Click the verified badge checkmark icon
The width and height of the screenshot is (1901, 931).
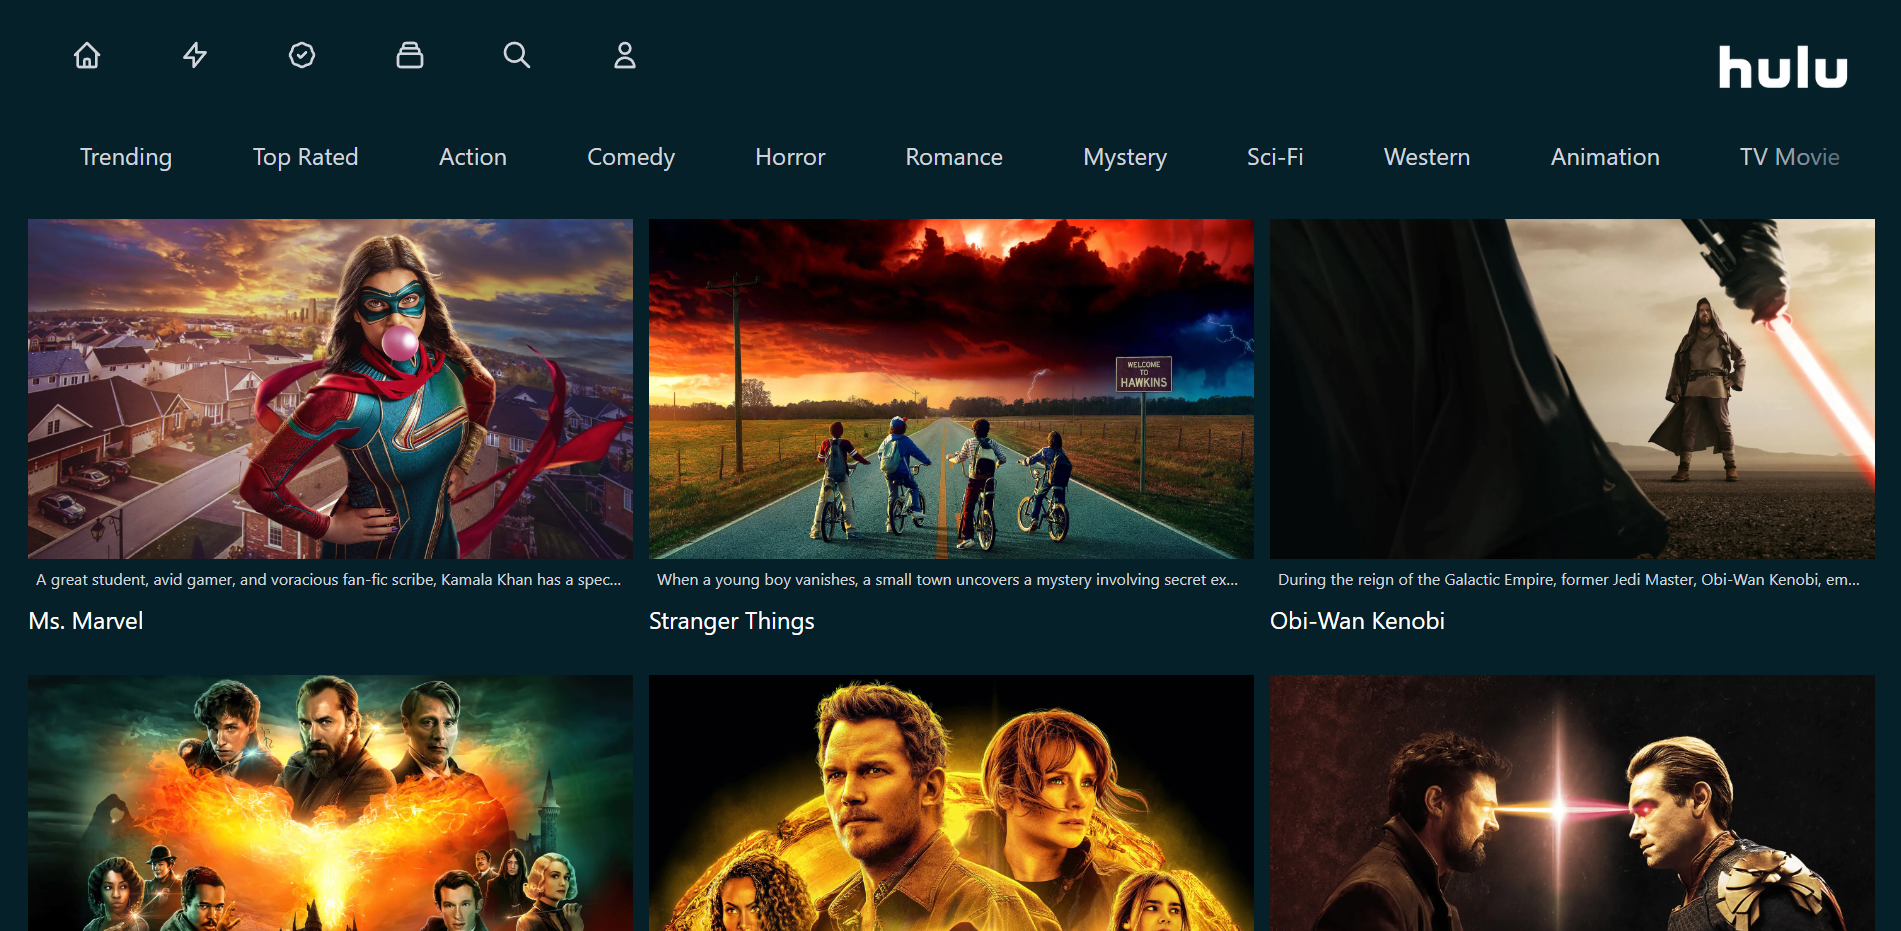click(x=302, y=55)
